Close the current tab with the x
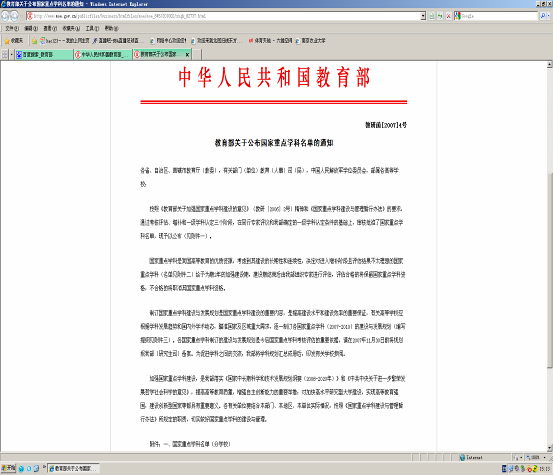The image size is (553, 475). 187,55
